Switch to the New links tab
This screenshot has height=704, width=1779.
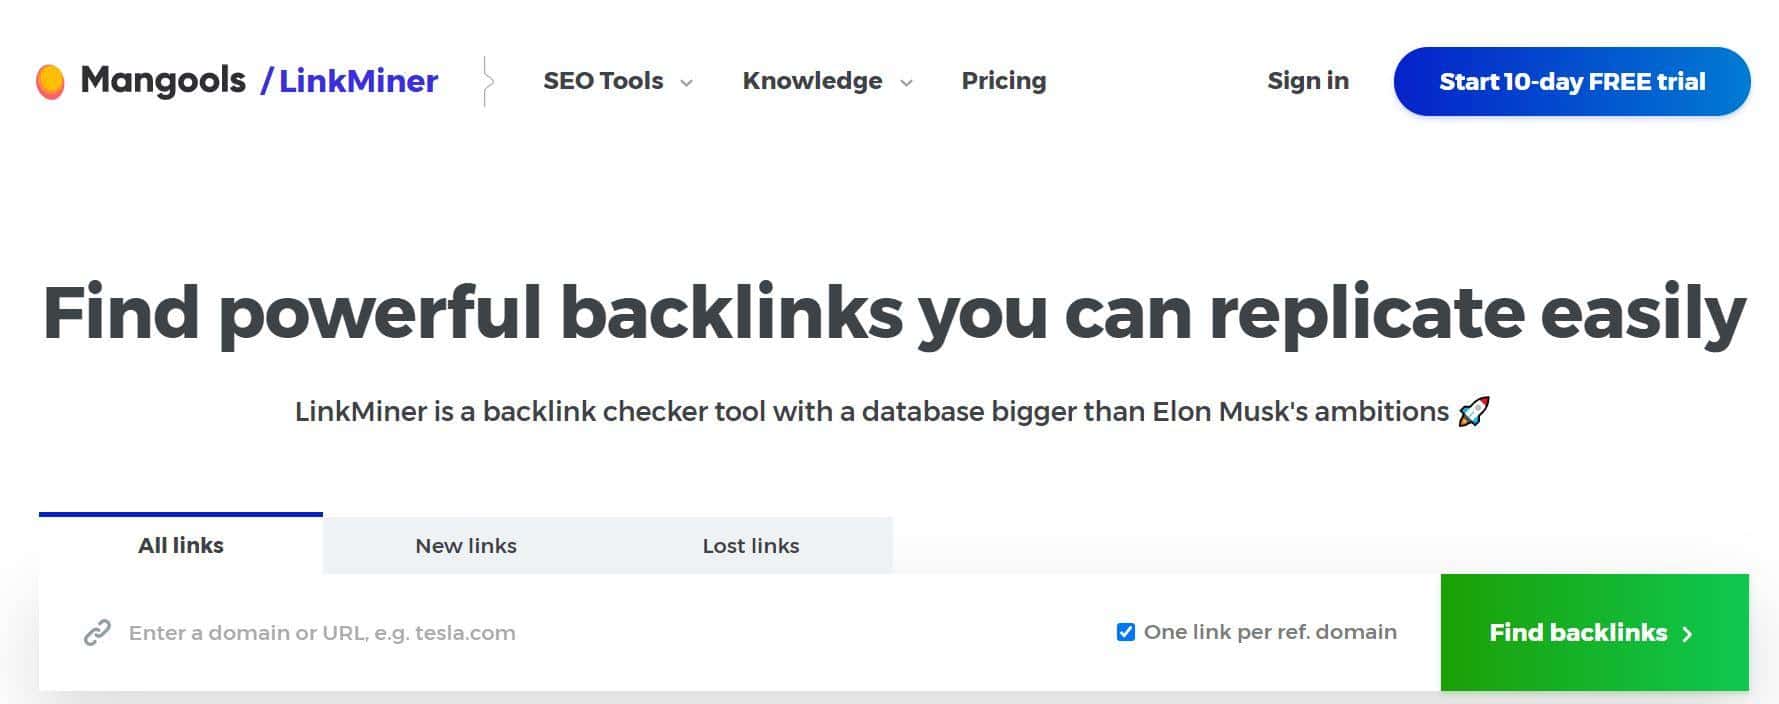pos(466,546)
